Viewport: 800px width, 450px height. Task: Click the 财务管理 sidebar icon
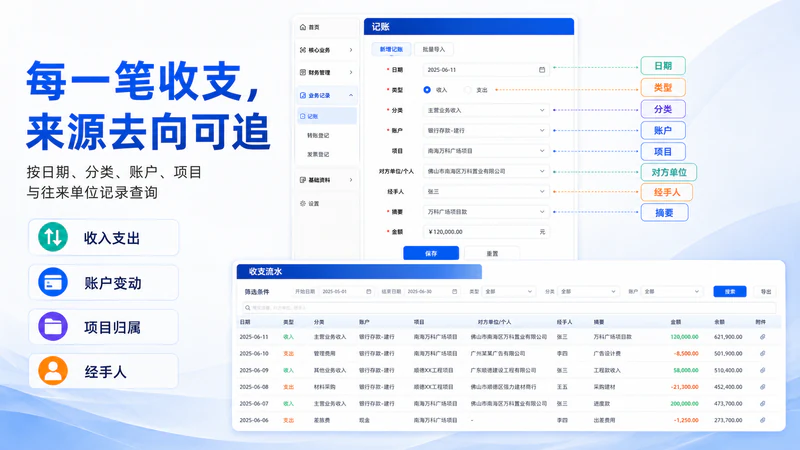(303, 72)
